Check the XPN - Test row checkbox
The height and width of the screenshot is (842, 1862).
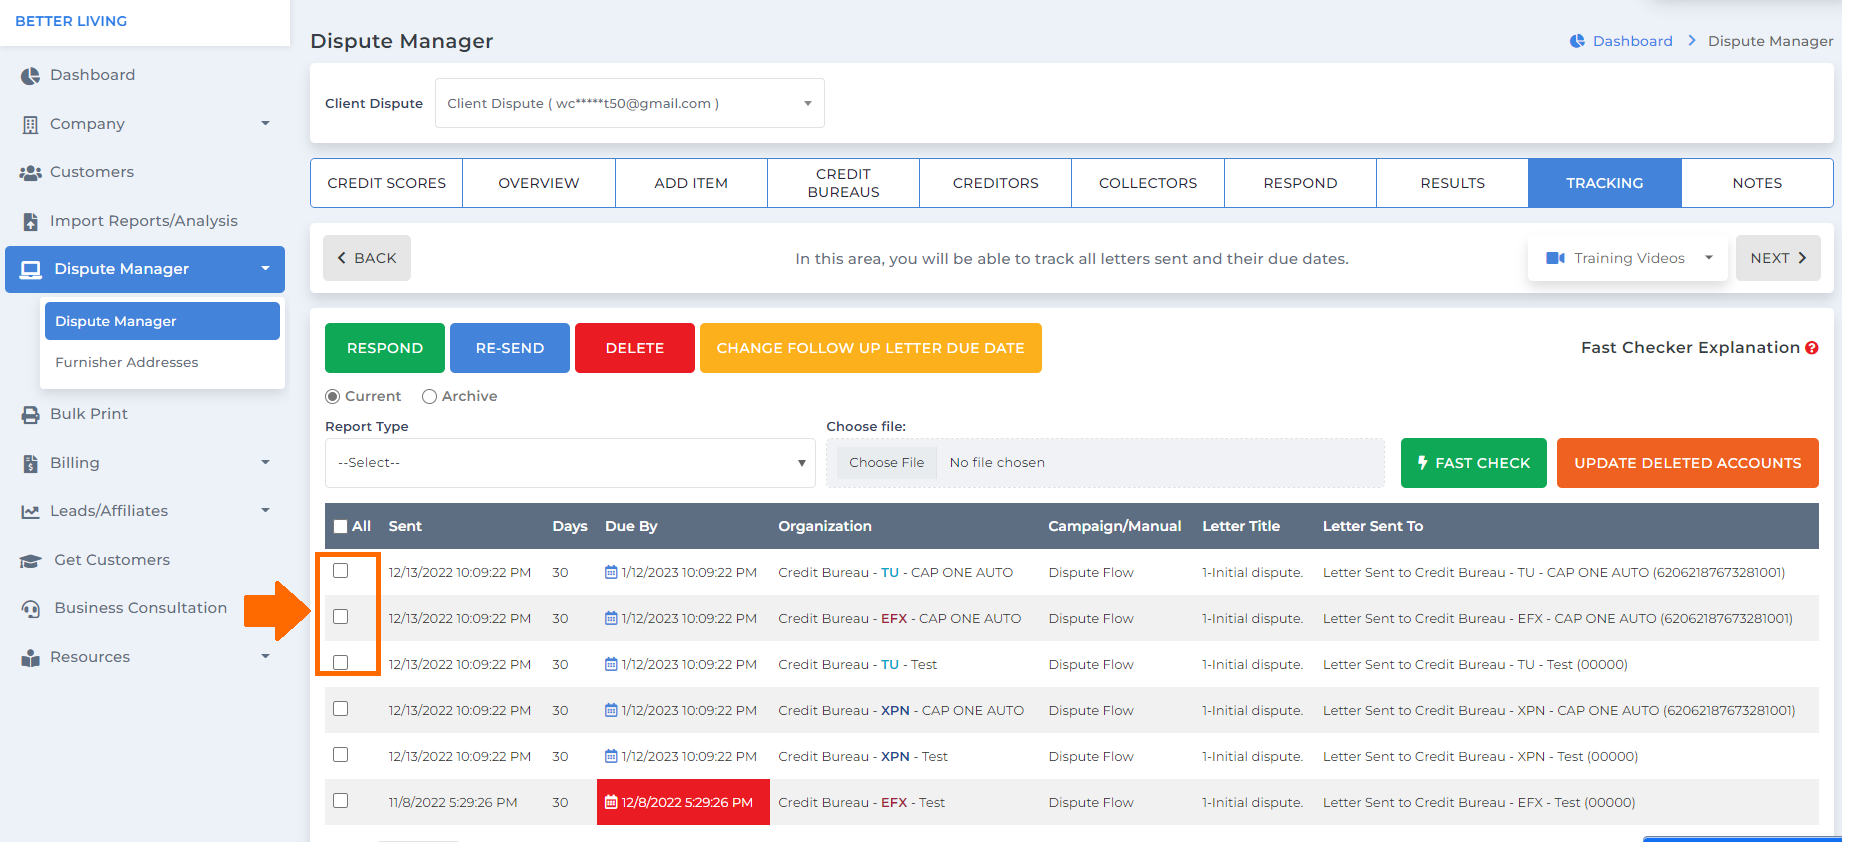[341, 755]
